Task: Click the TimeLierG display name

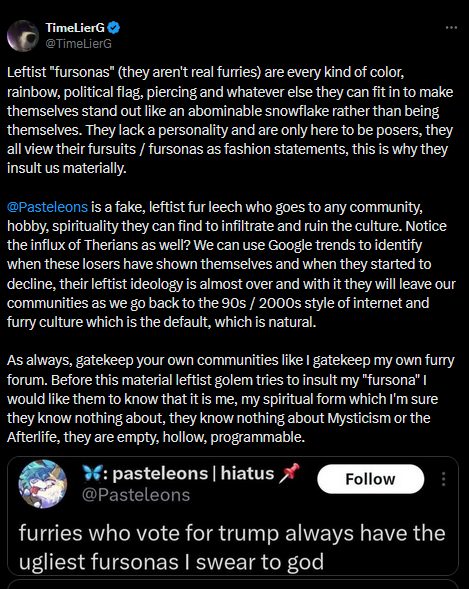Action: pos(75,28)
